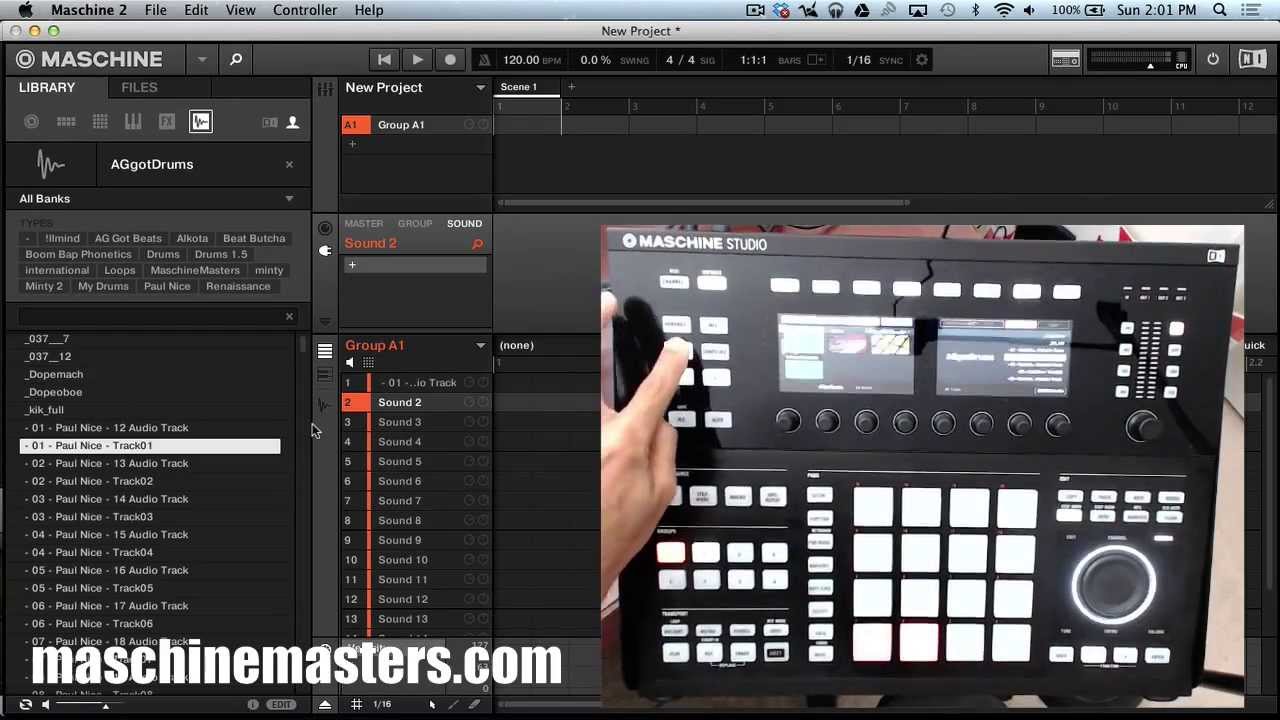Expand the All Banks dropdown
This screenshot has height=720, width=1280.
click(289, 199)
